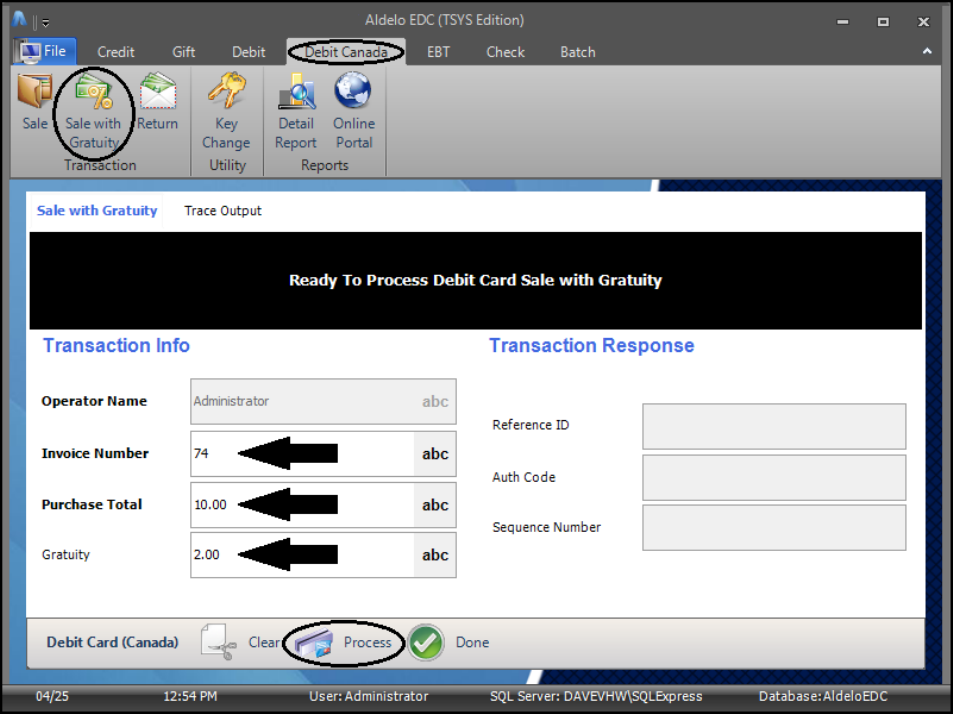Maximize the Aldelo EDC window
This screenshot has width=953, height=714.
[x=883, y=22]
